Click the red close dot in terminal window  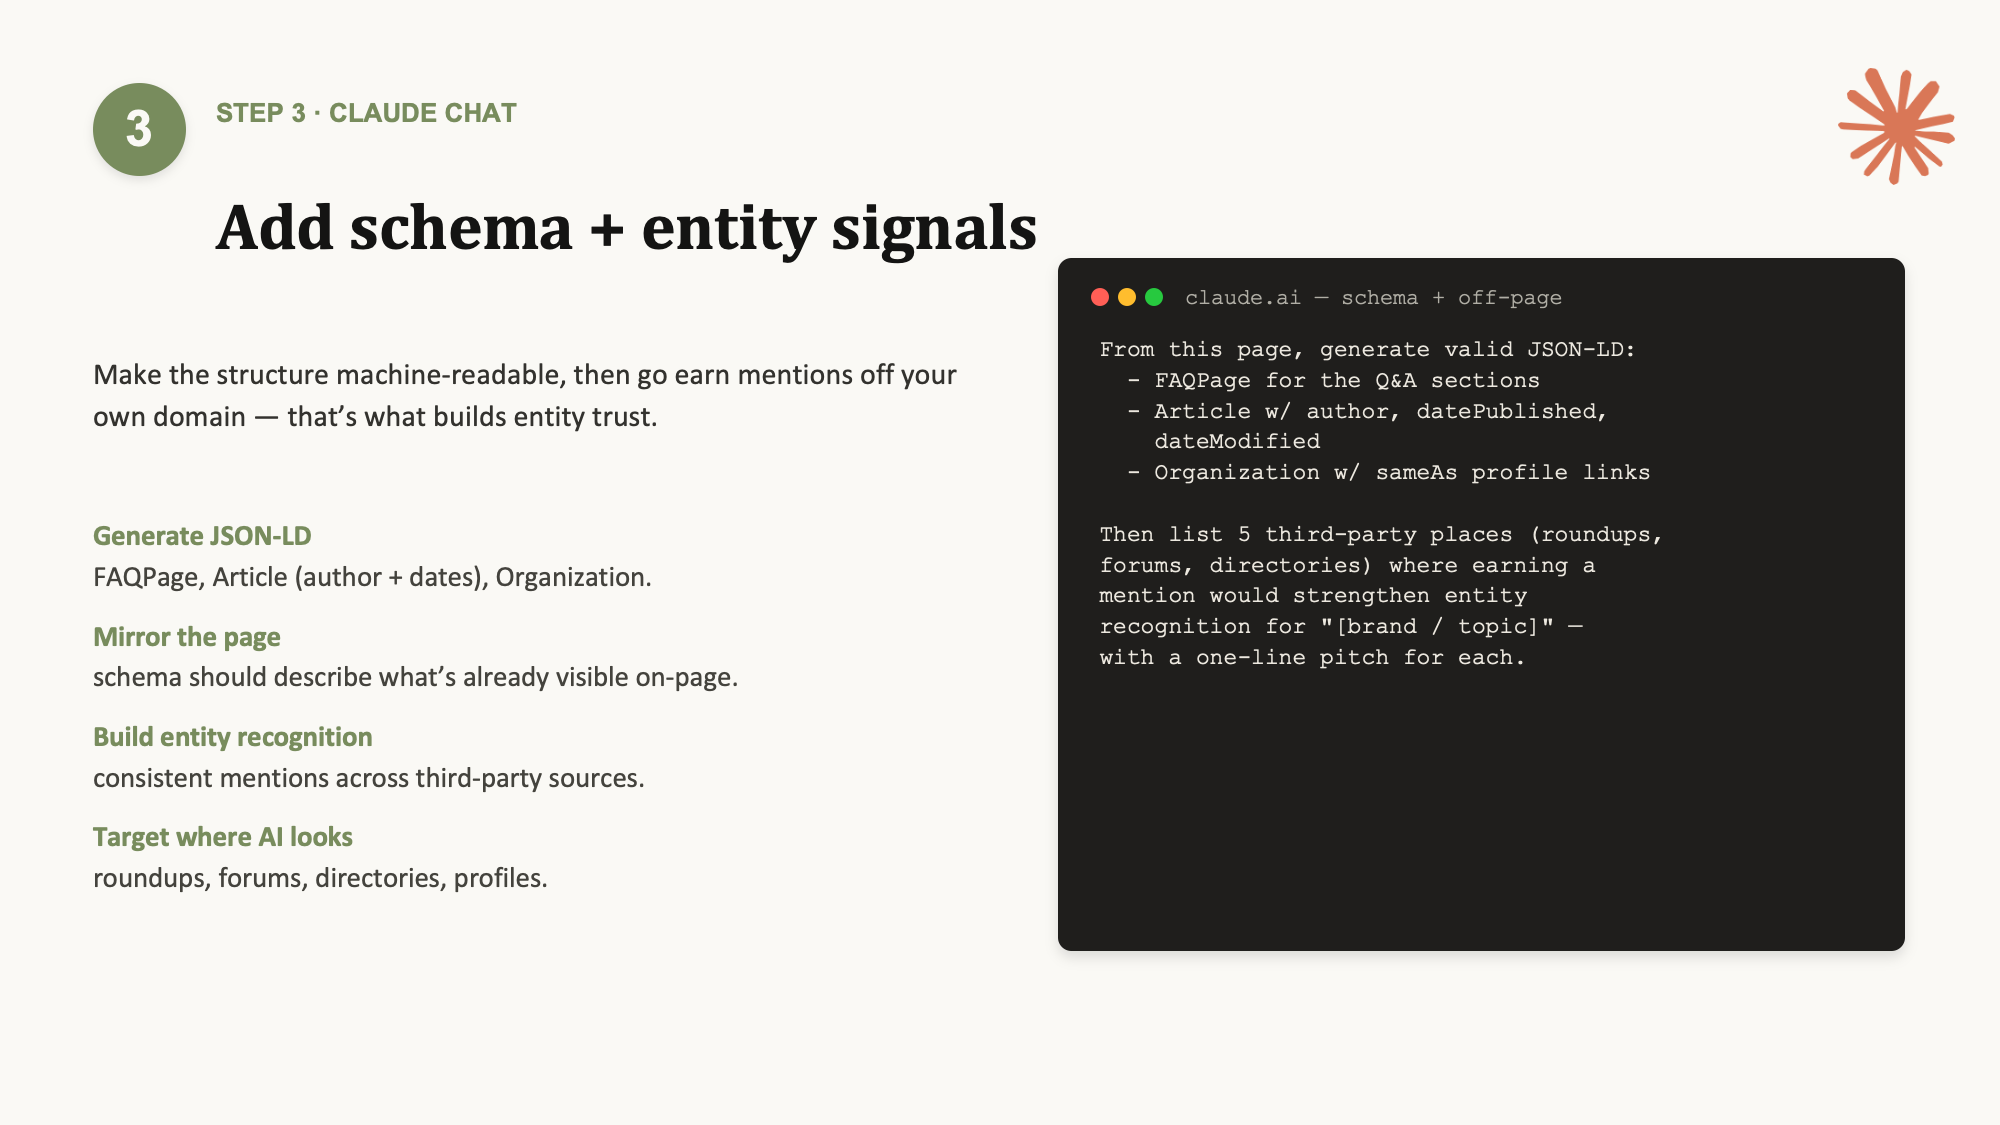click(1100, 297)
